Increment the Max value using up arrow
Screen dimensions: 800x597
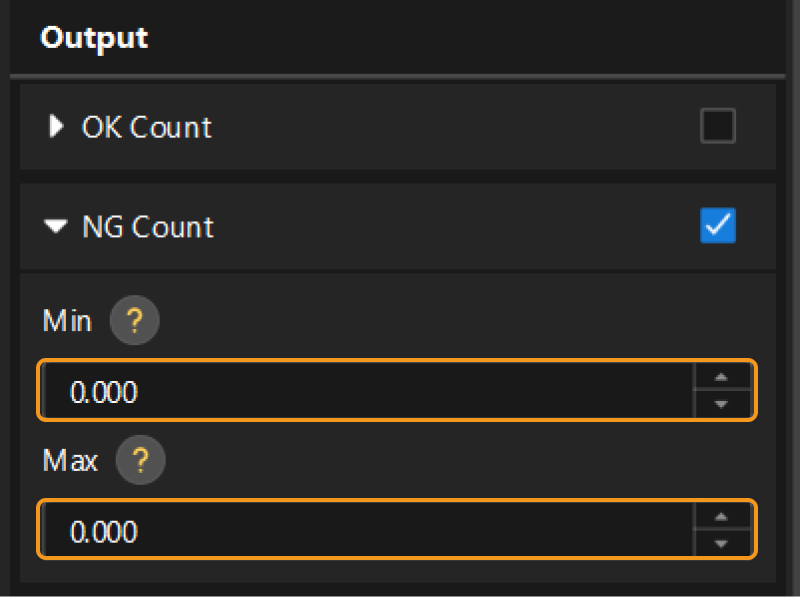pyautogui.click(x=719, y=518)
